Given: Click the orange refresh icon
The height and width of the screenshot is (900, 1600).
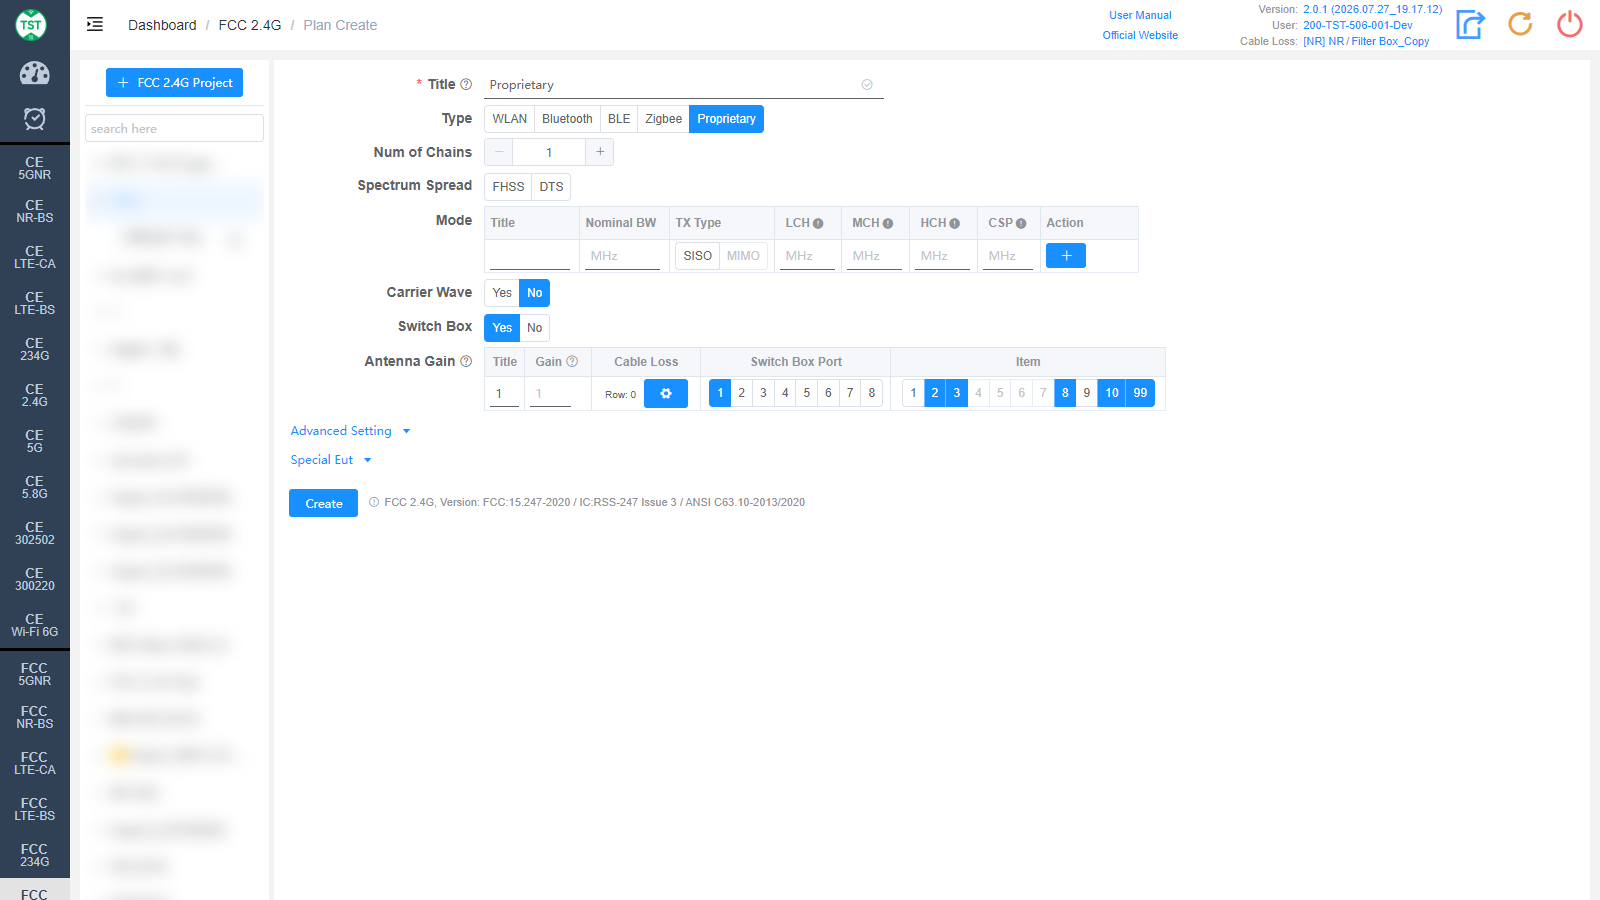Looking at the screenshot, I should [1520, 24].
